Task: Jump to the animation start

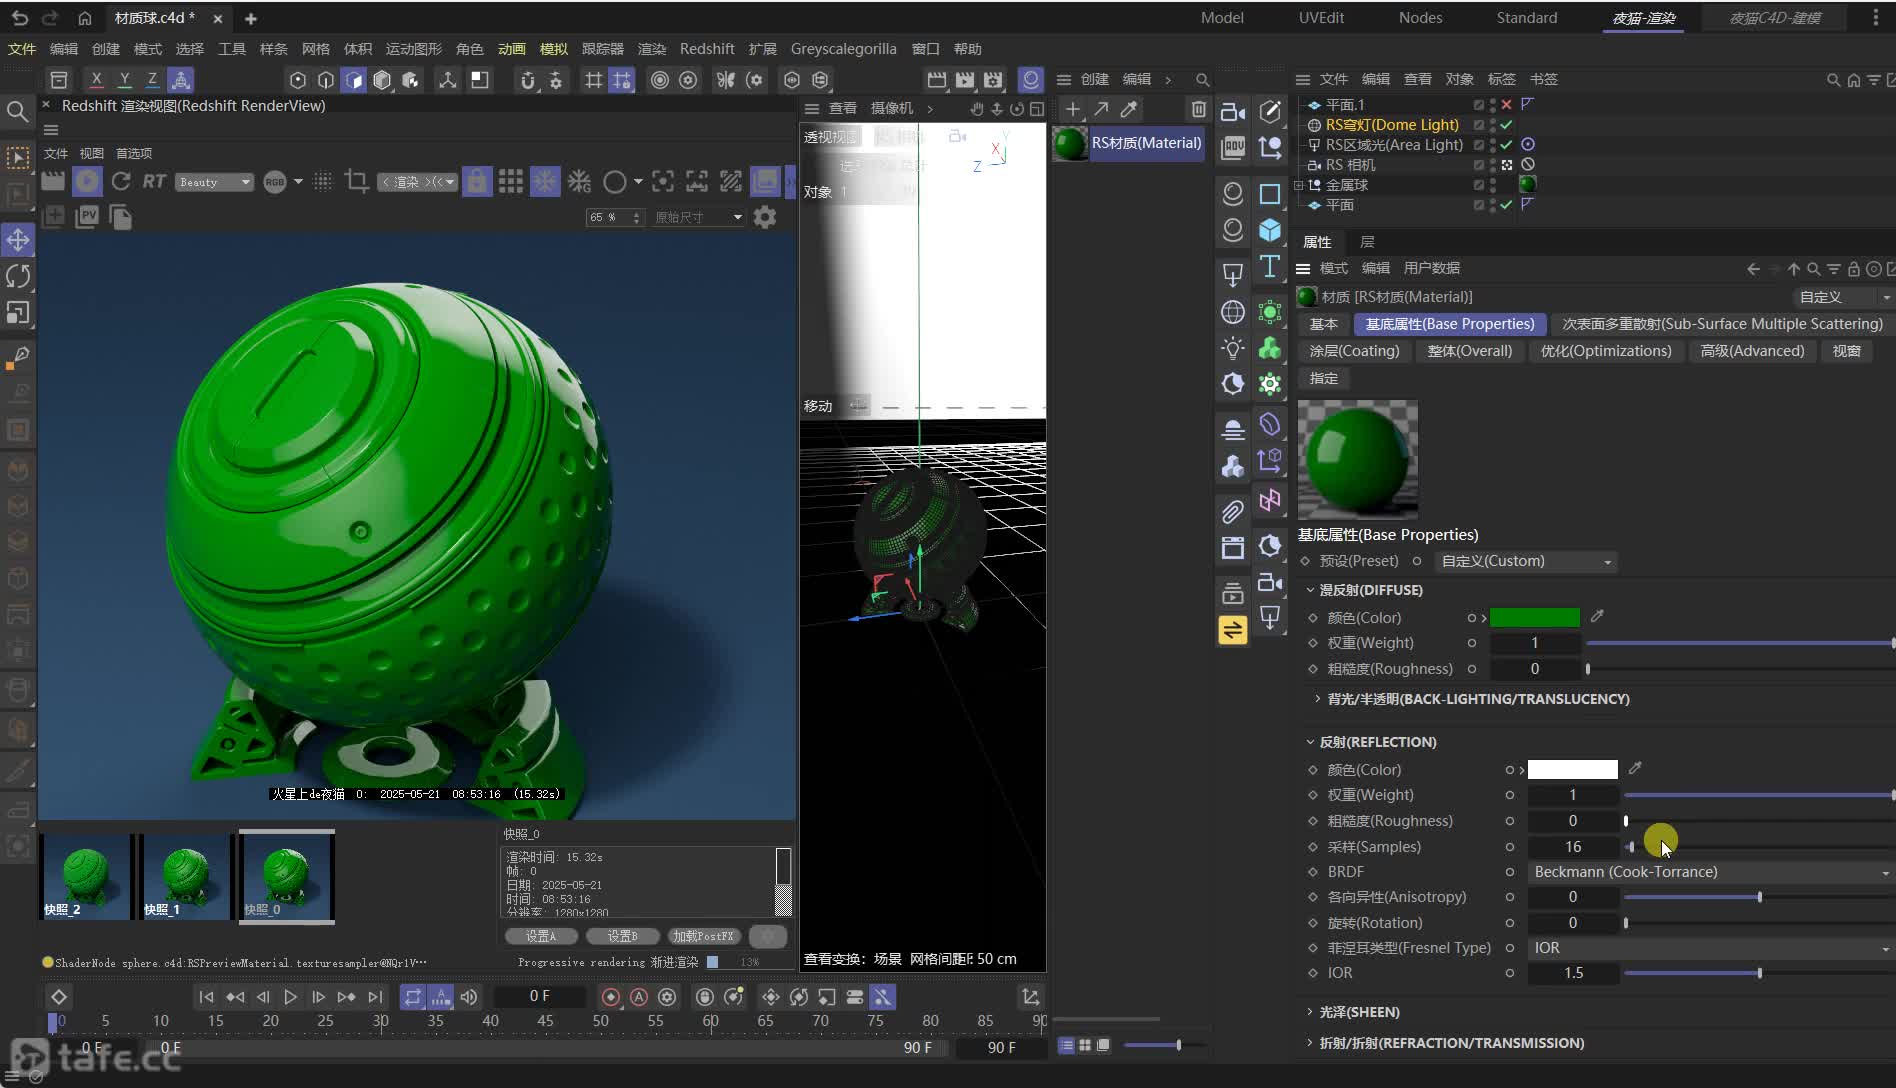Action: [x=206, y=997]
